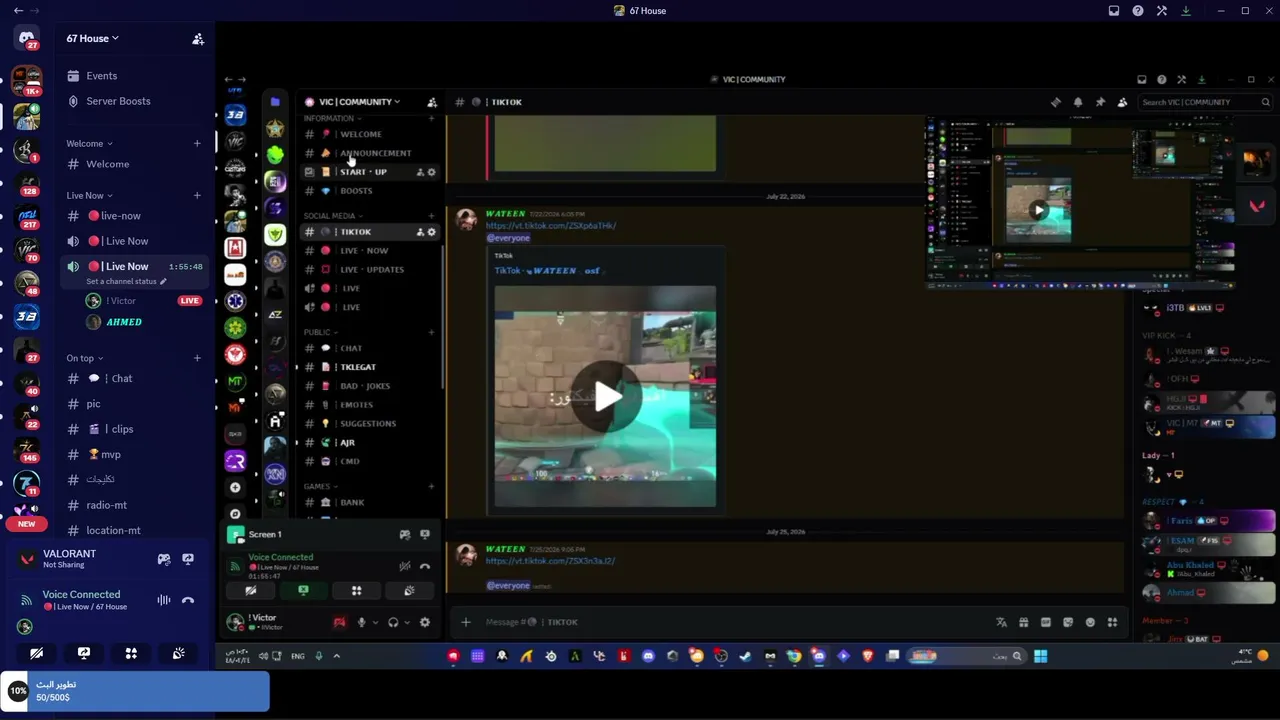
Task: Collapse PUBLIC category in stream
Action: [320, 332]
